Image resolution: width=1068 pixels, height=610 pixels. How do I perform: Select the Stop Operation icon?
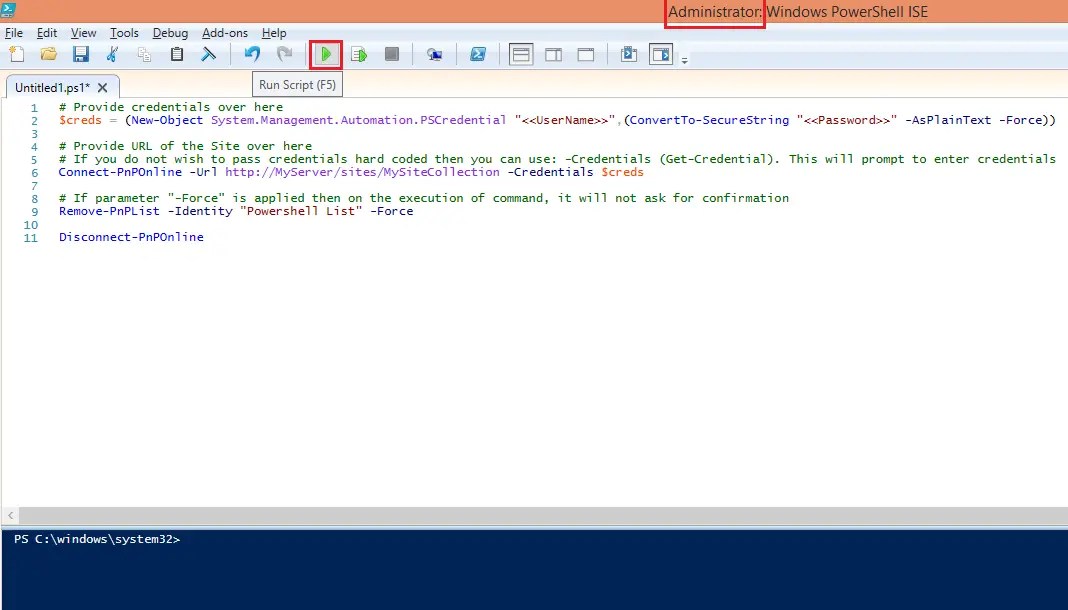coord(391,54)
